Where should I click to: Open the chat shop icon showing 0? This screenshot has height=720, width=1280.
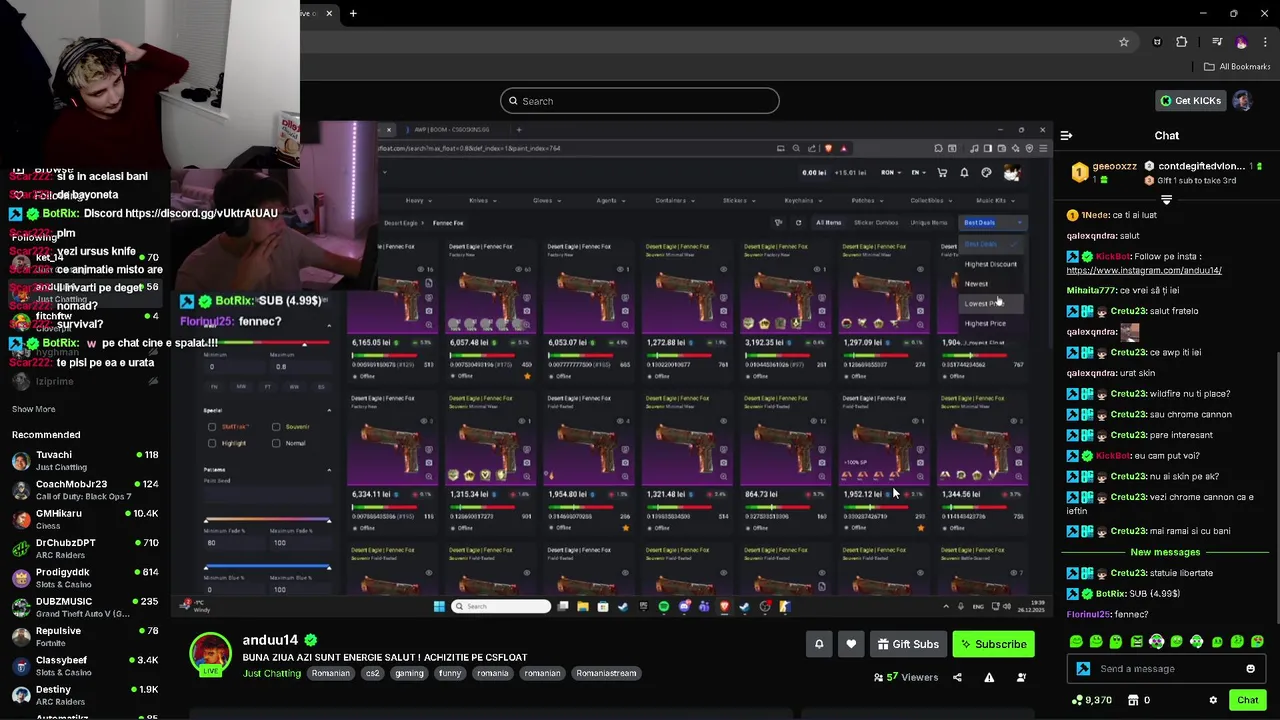1135,700
